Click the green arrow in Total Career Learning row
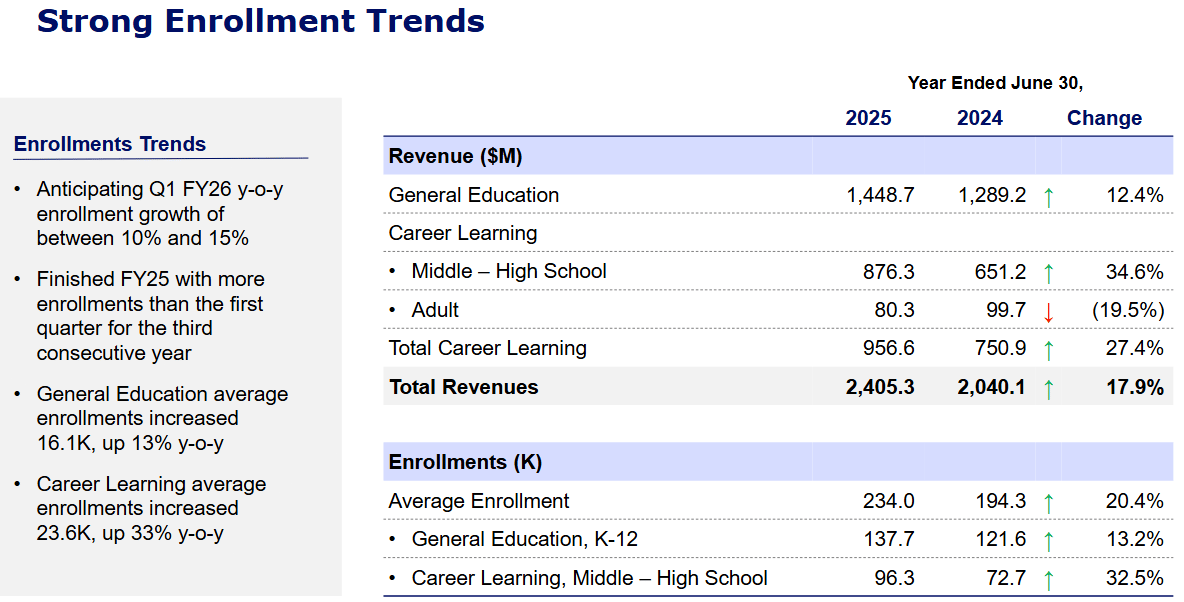The image size is (1184, 602). pos(1048,350)
